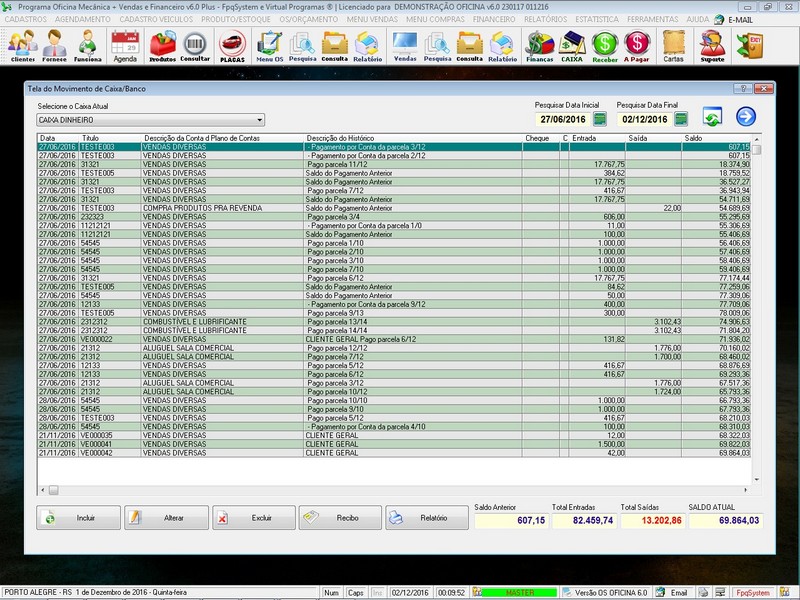Click the blue arrow next icon

tap(746, 117)
